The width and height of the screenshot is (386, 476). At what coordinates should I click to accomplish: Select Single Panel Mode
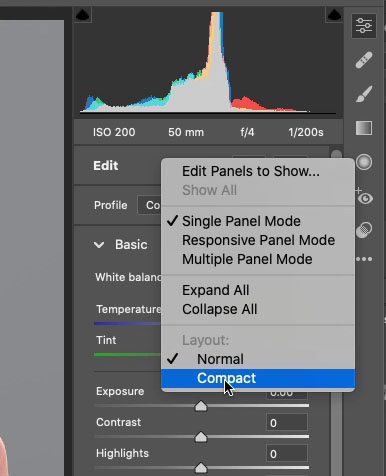tap(241, 221)
